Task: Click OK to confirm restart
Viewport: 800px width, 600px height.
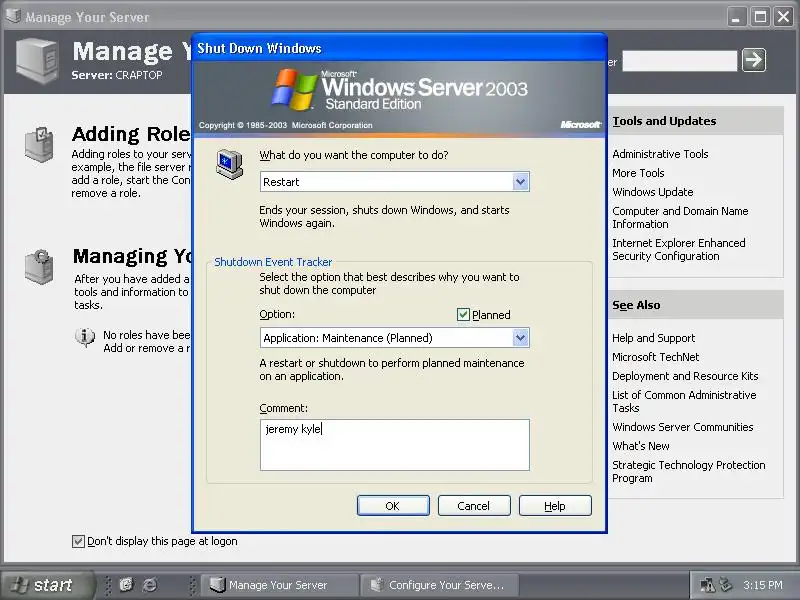Action: click(393, 506)
